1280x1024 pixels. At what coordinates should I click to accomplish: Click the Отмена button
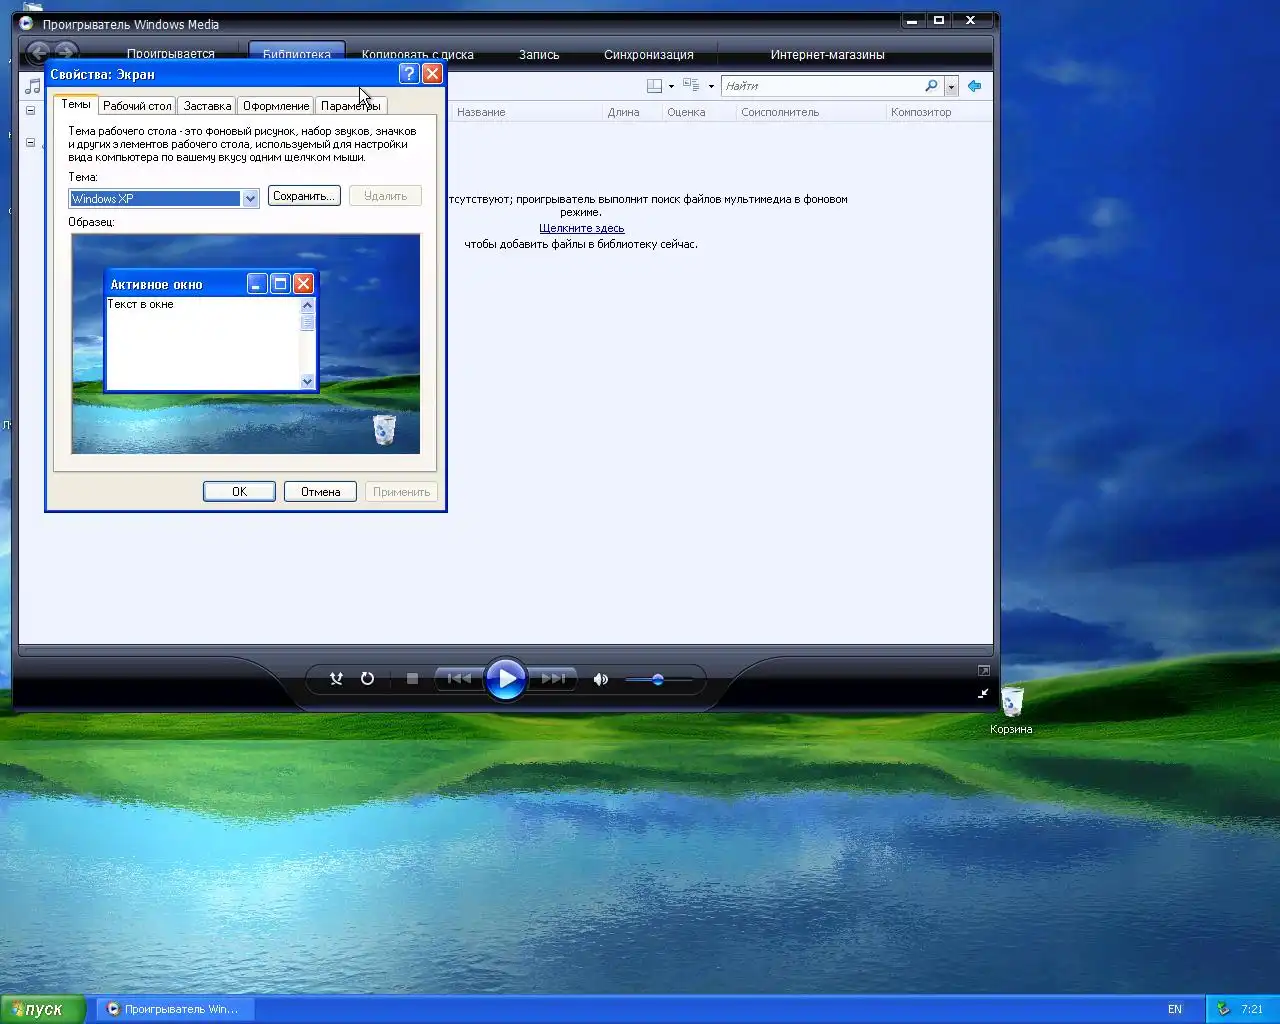click(x=320, y=491)
